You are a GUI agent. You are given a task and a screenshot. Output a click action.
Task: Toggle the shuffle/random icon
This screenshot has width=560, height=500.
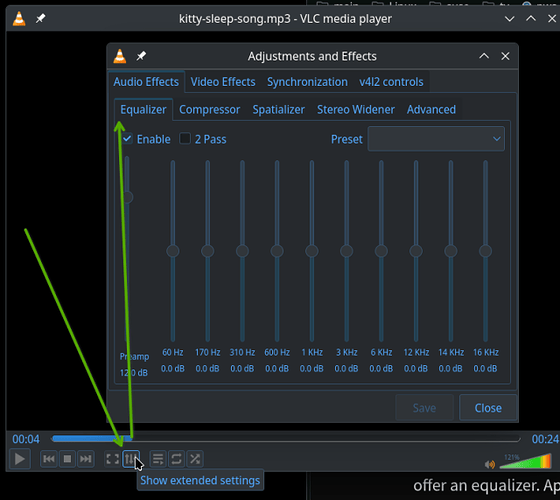coord(195,459)
